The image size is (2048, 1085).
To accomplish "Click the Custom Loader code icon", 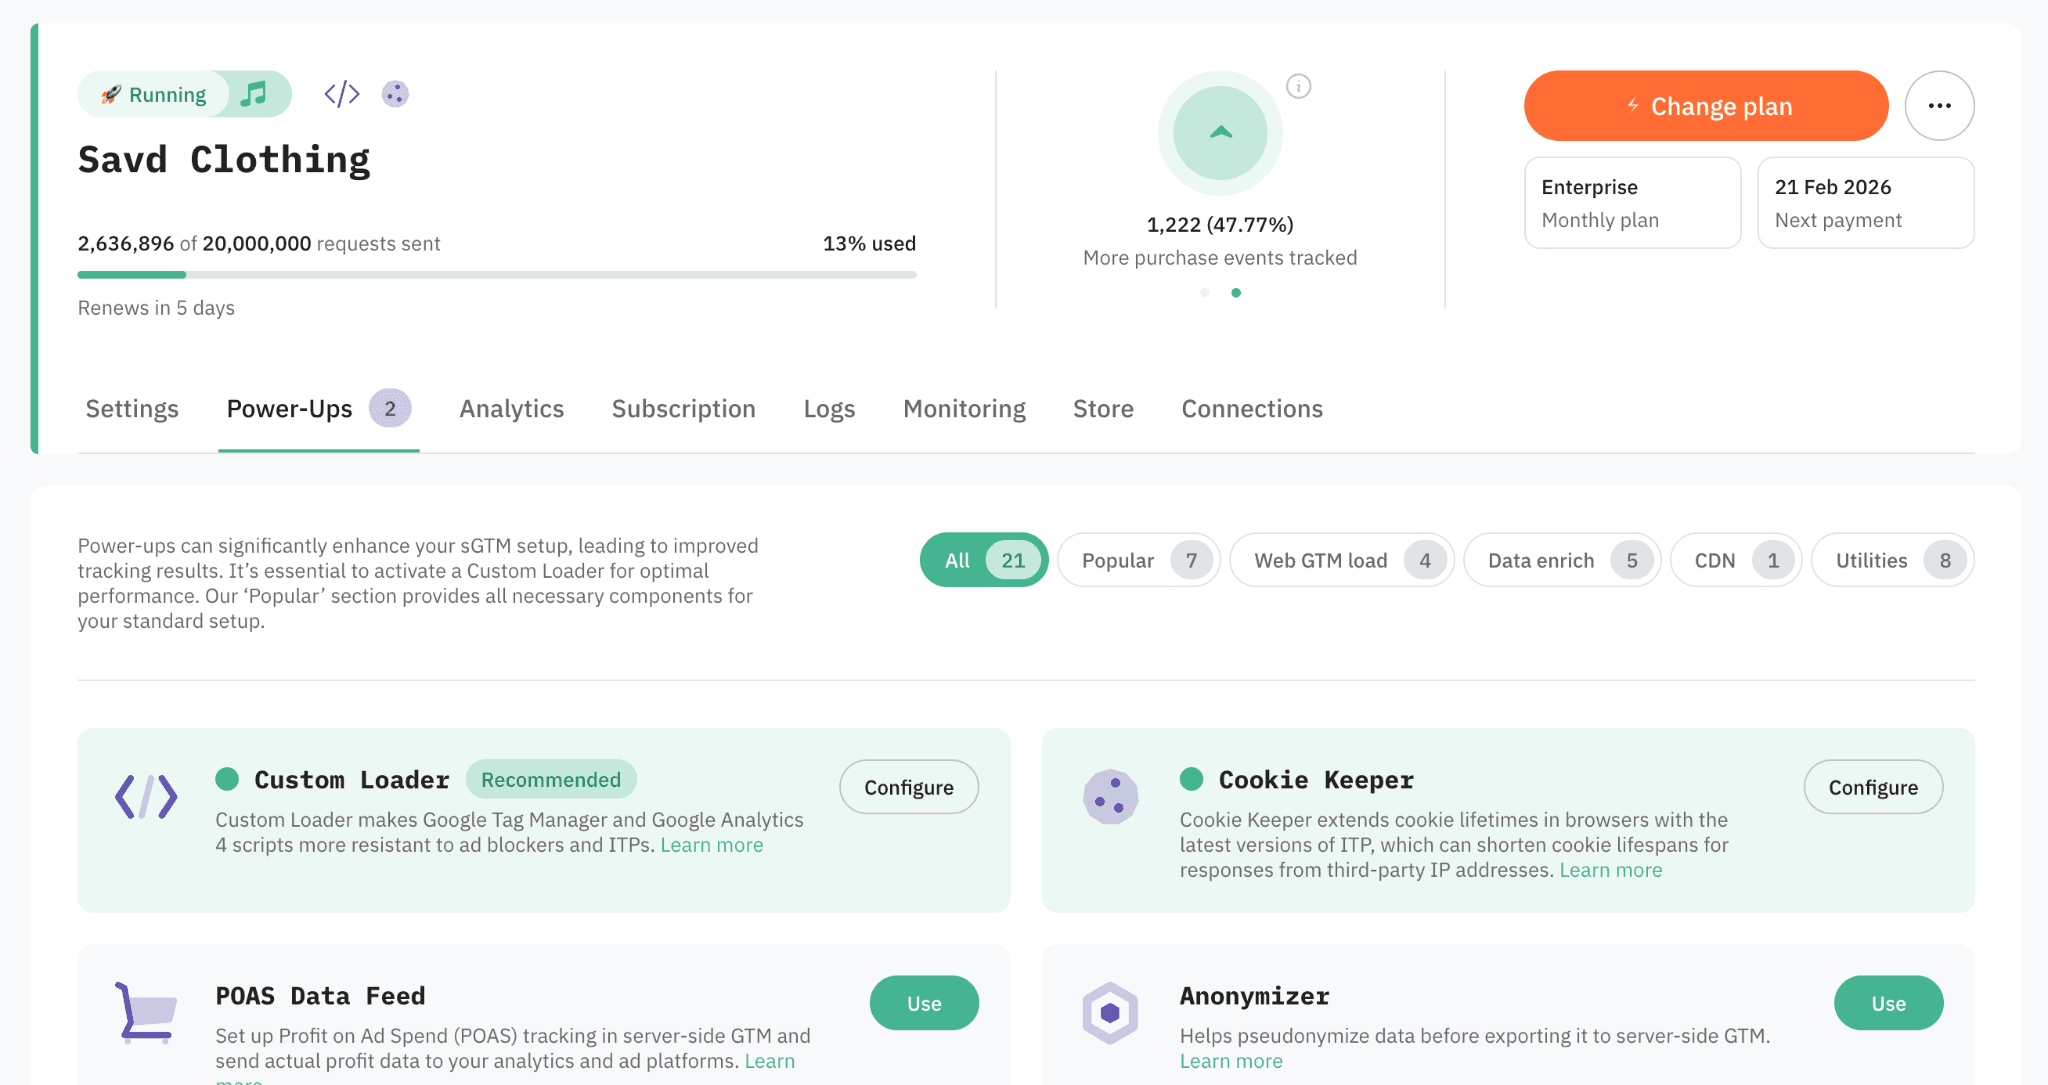I will pyautogui.click(x=146, y=796).
